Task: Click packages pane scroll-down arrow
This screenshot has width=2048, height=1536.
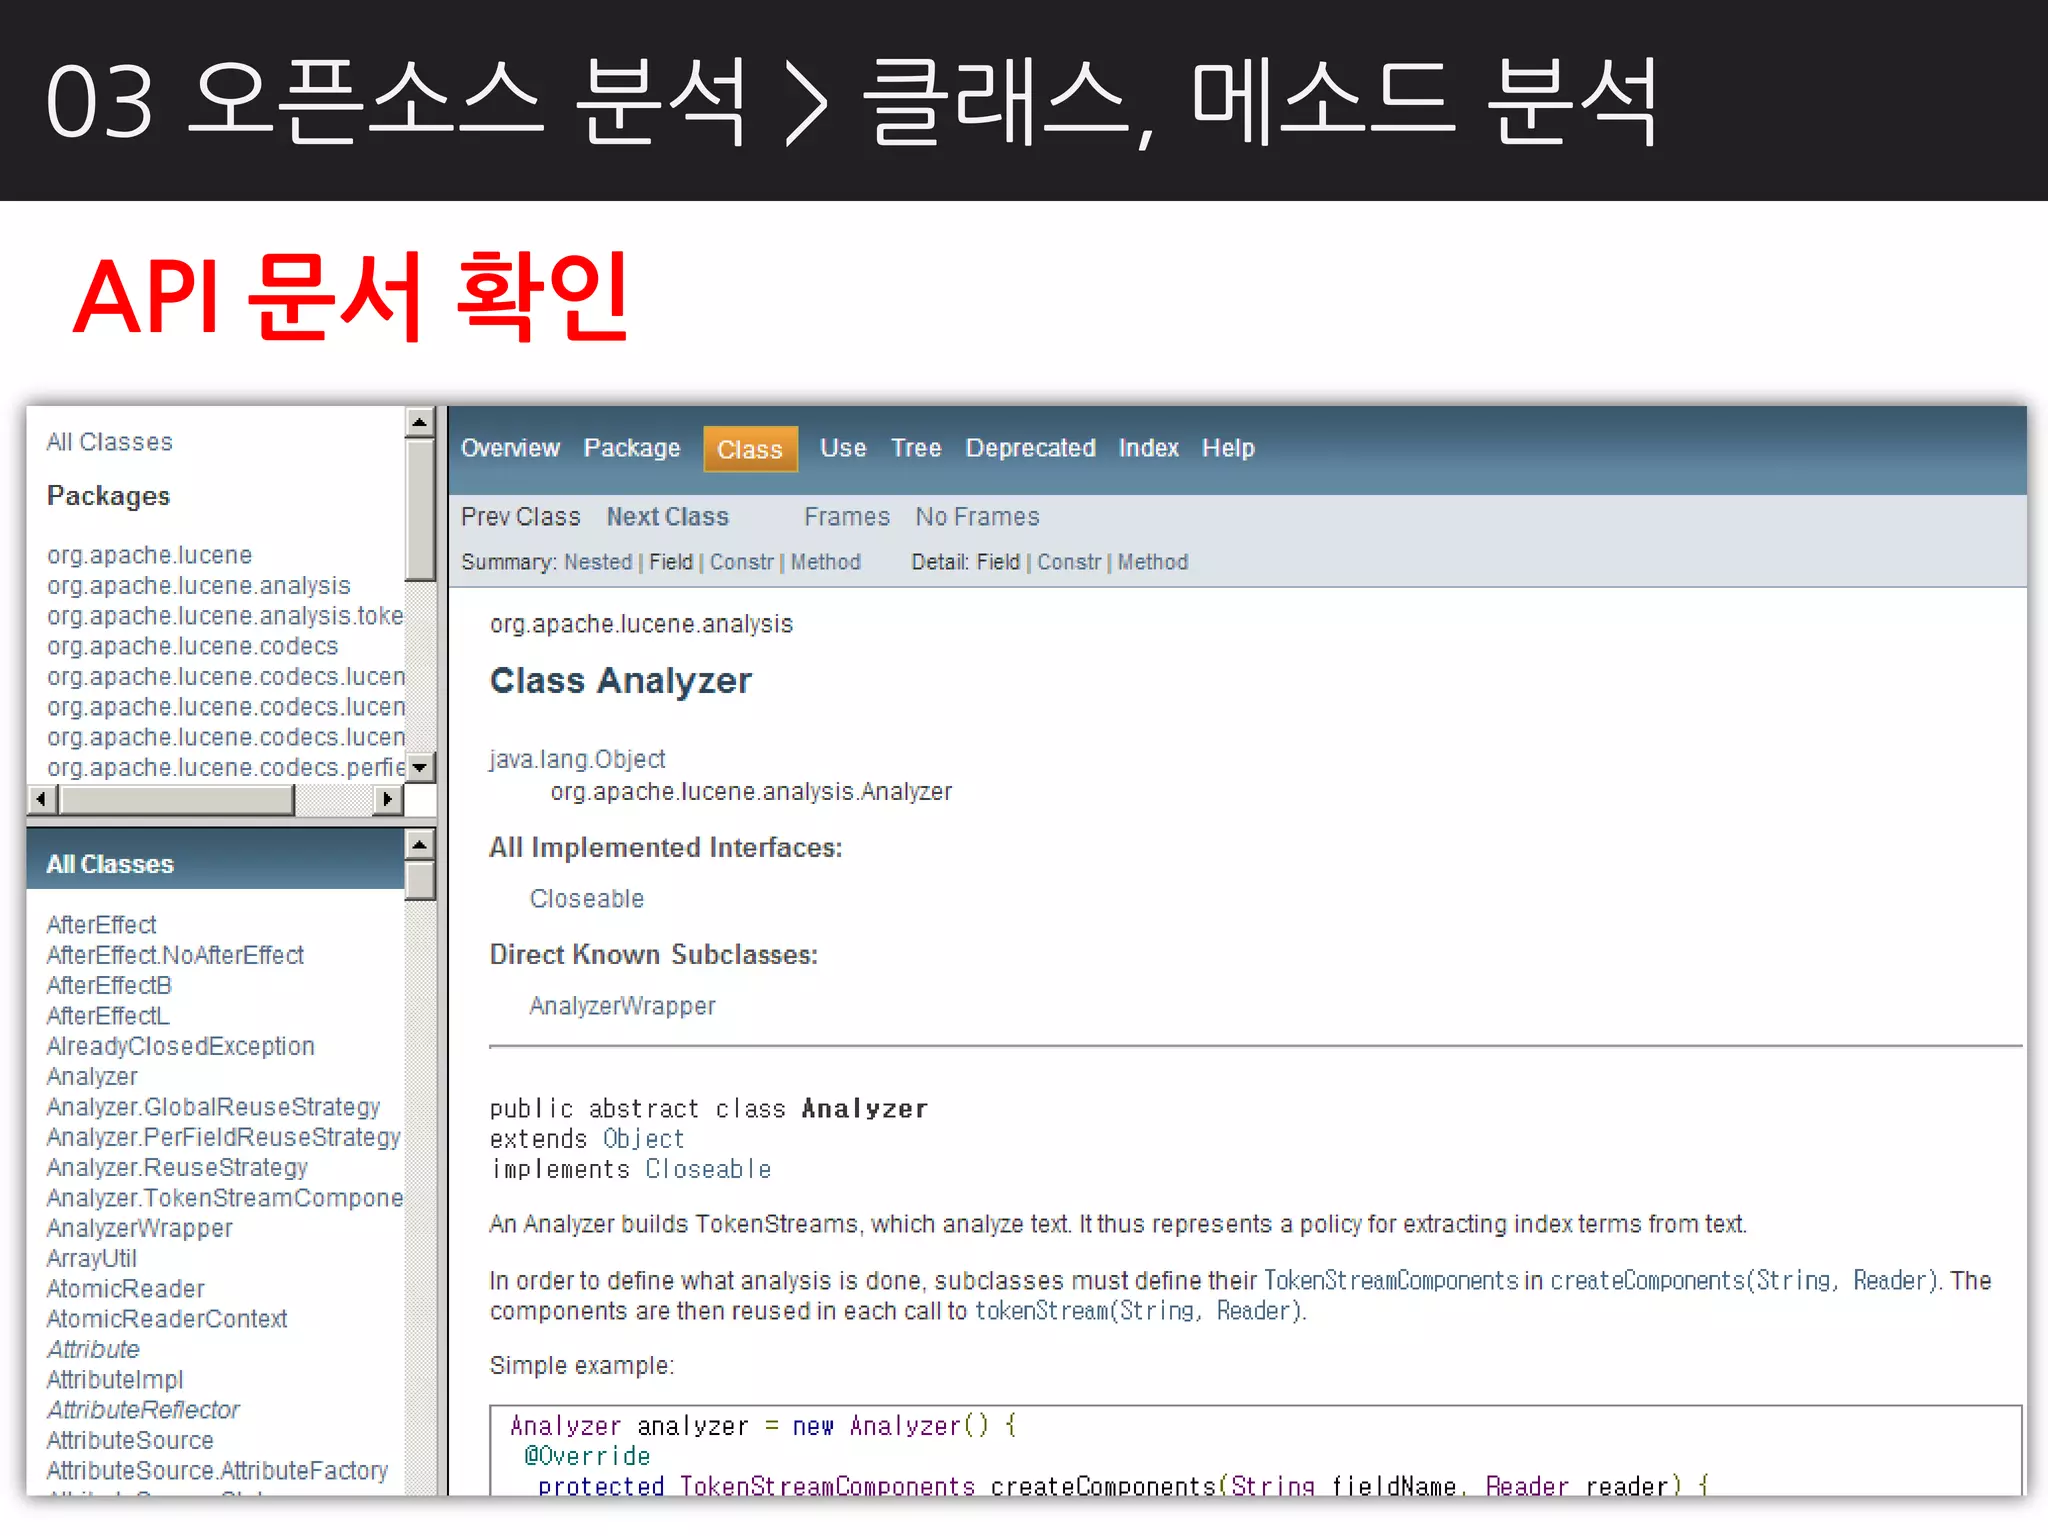Action: click(420, 768)
